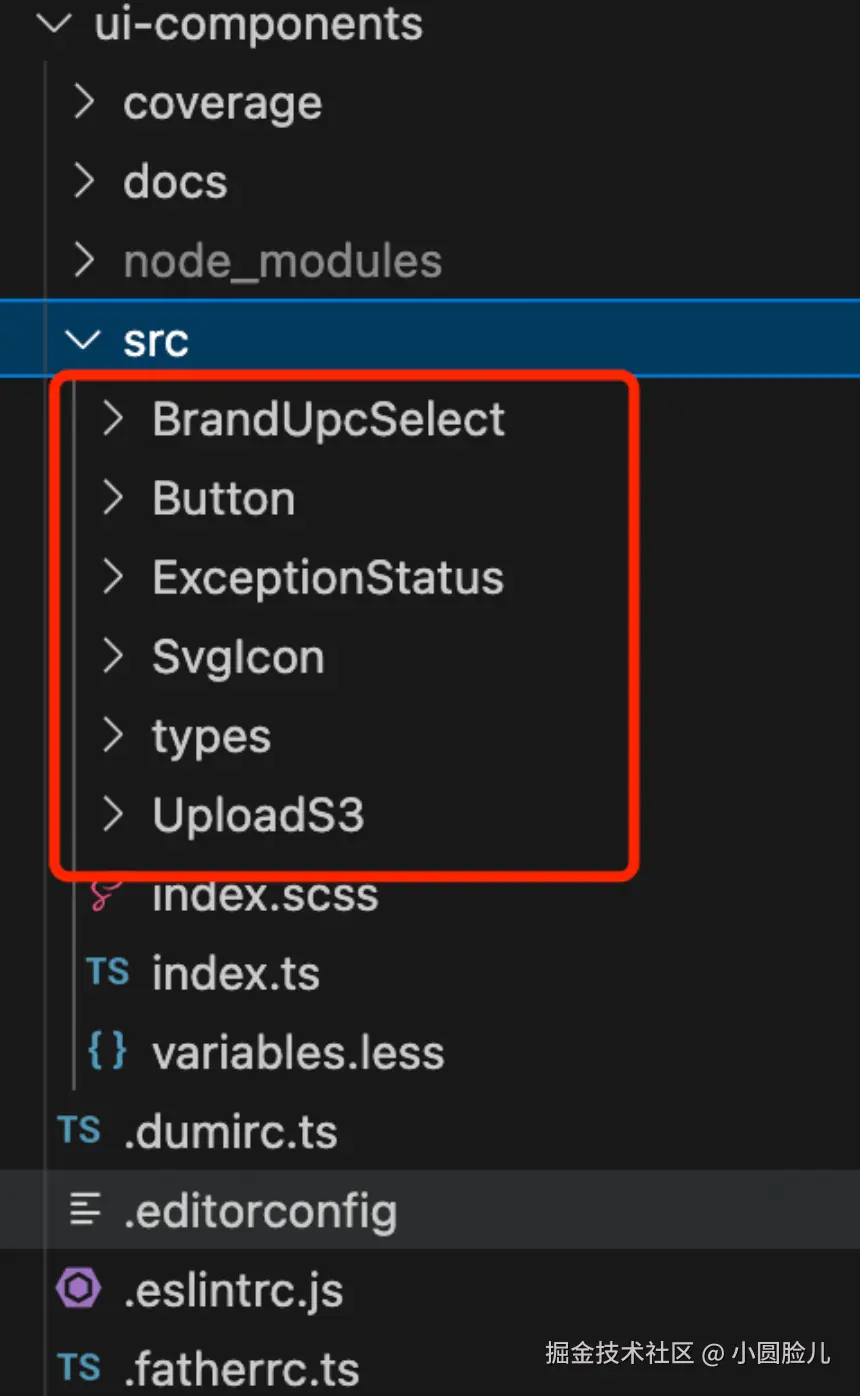Open the SvgIcon folder
The width and height of the screenshot is (860, 1396).
click(238, 657)
